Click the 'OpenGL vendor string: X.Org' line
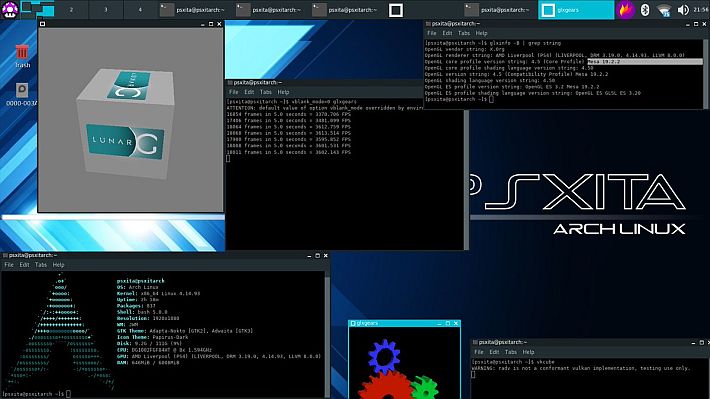This screenshot has width=710, height=399. pos(464,49)
